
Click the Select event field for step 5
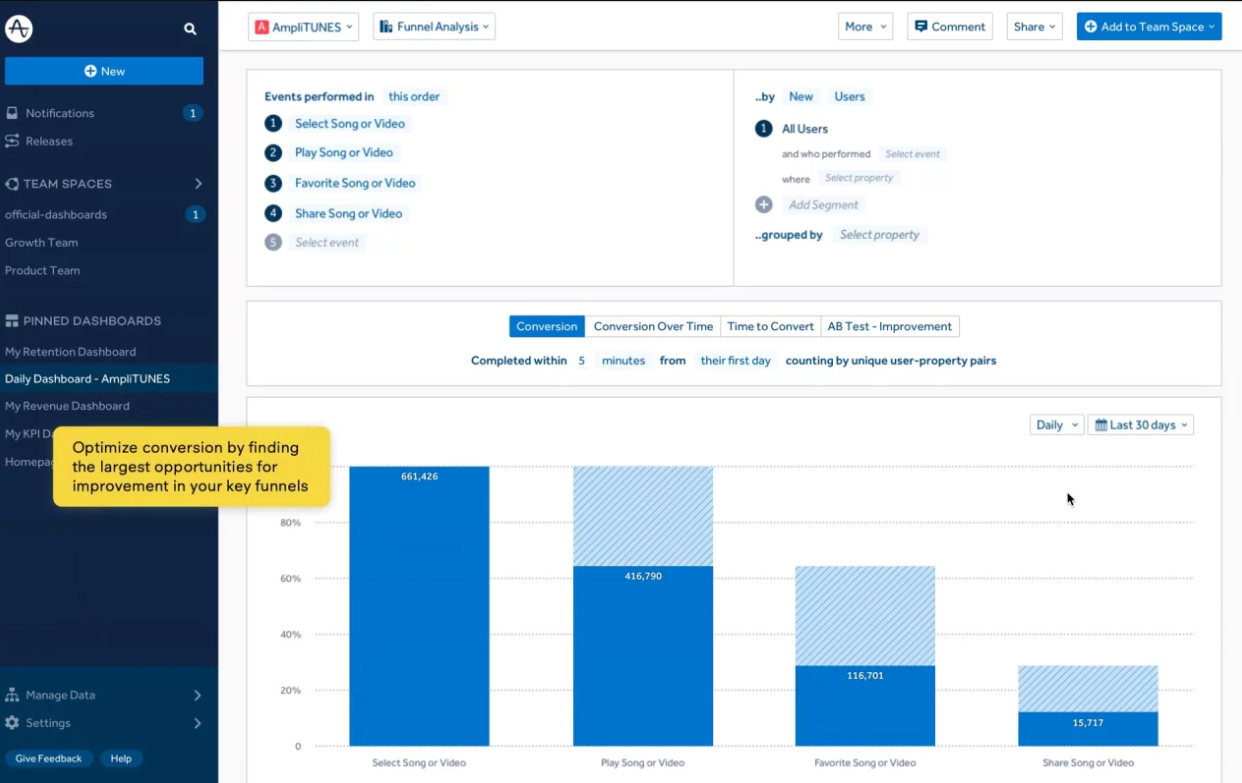pos(327,242)
